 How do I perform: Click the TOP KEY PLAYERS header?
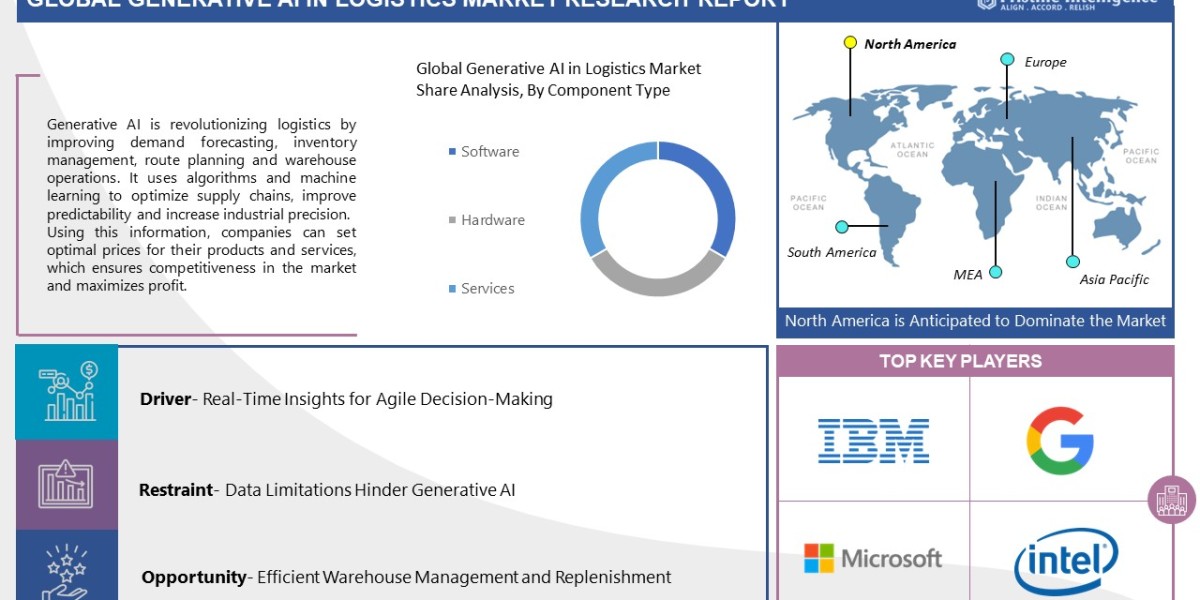click(960, 361)
